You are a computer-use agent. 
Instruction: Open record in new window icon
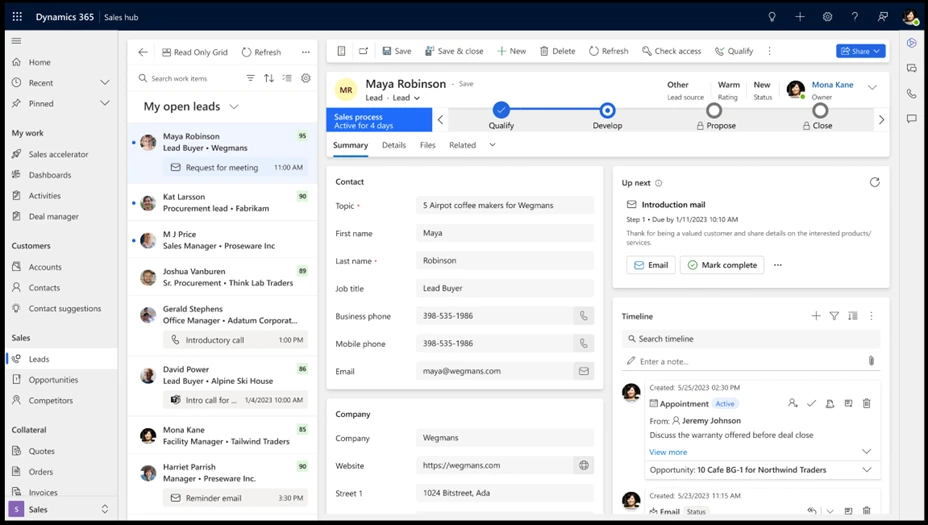[363, 51]
